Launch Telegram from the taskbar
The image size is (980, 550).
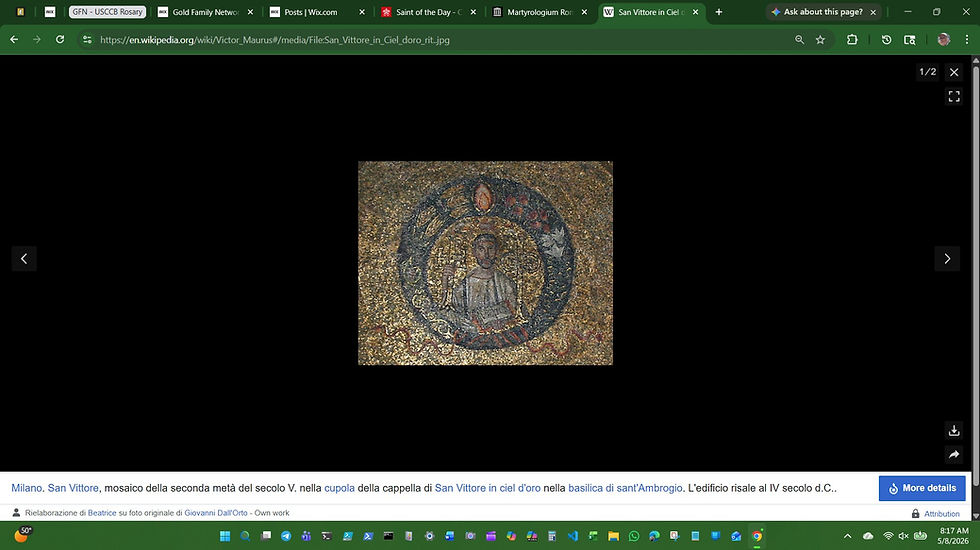point(286,536)
